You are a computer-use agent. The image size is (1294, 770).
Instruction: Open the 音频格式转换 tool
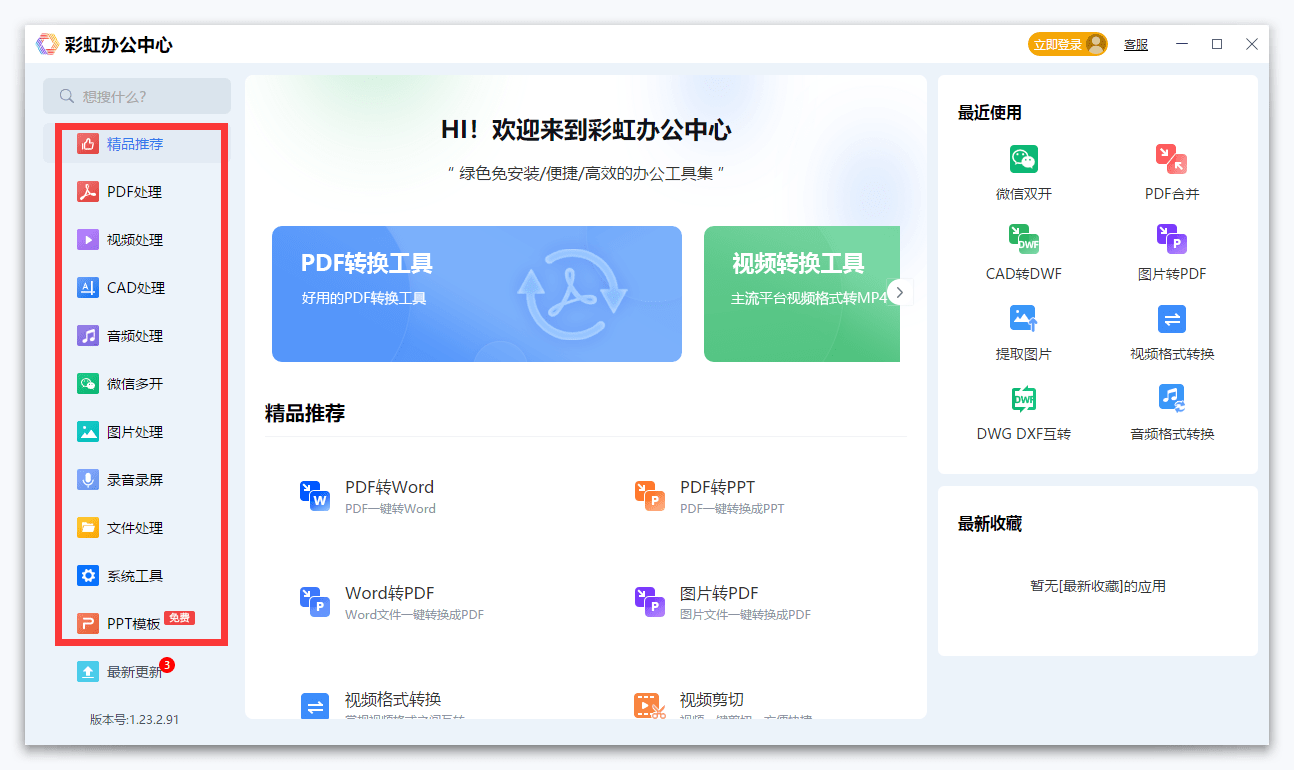point(1170,412)
